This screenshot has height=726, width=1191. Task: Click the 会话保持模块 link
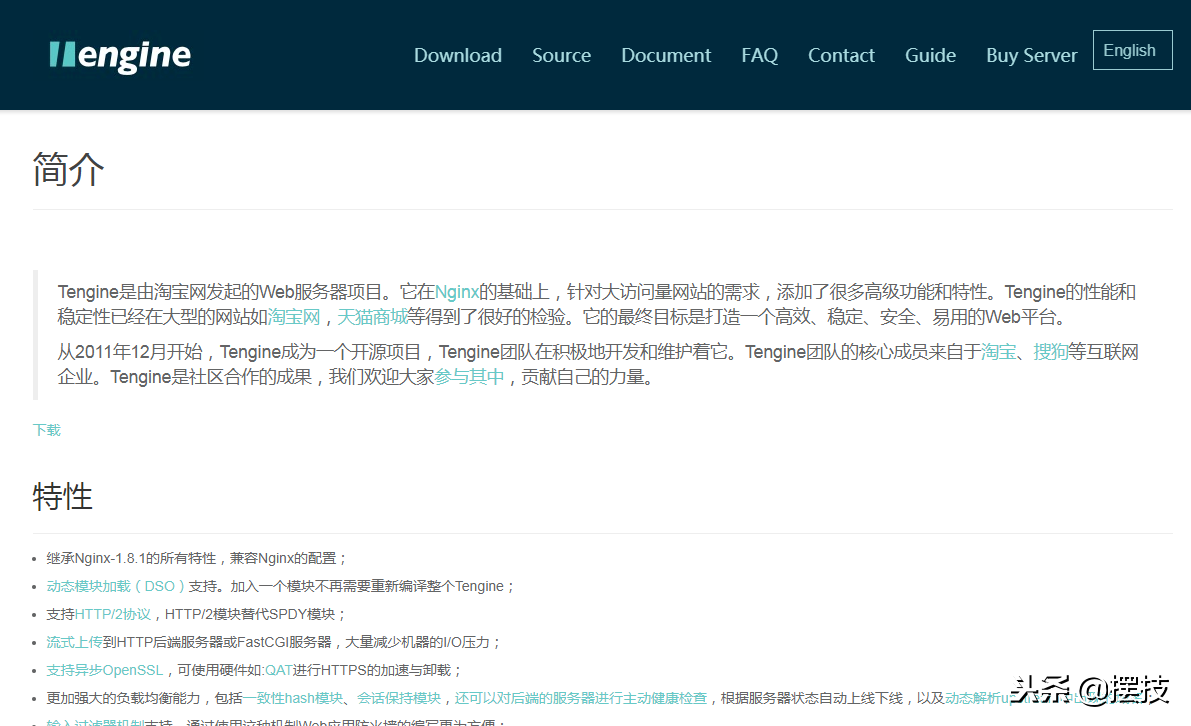(399, 698)
